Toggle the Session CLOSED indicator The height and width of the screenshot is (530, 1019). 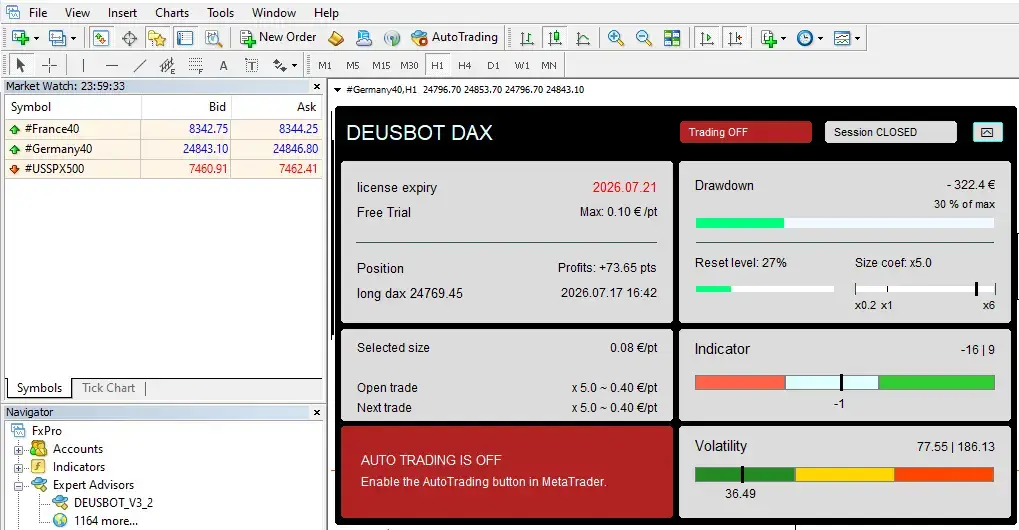(890, 132)
